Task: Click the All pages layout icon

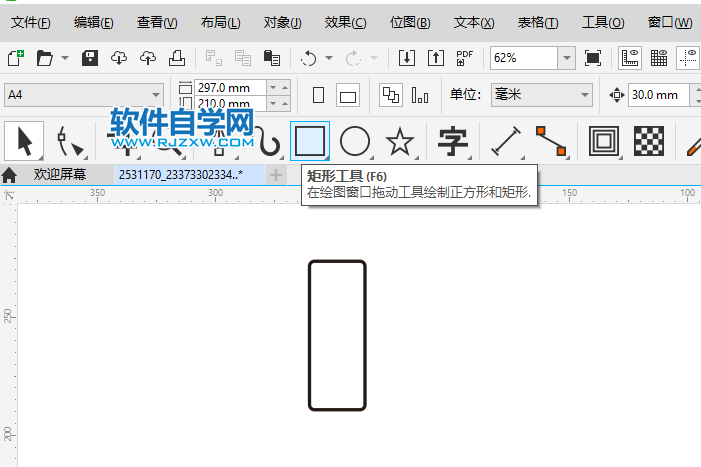Action: pyautogui.click(x=391, y=95)
